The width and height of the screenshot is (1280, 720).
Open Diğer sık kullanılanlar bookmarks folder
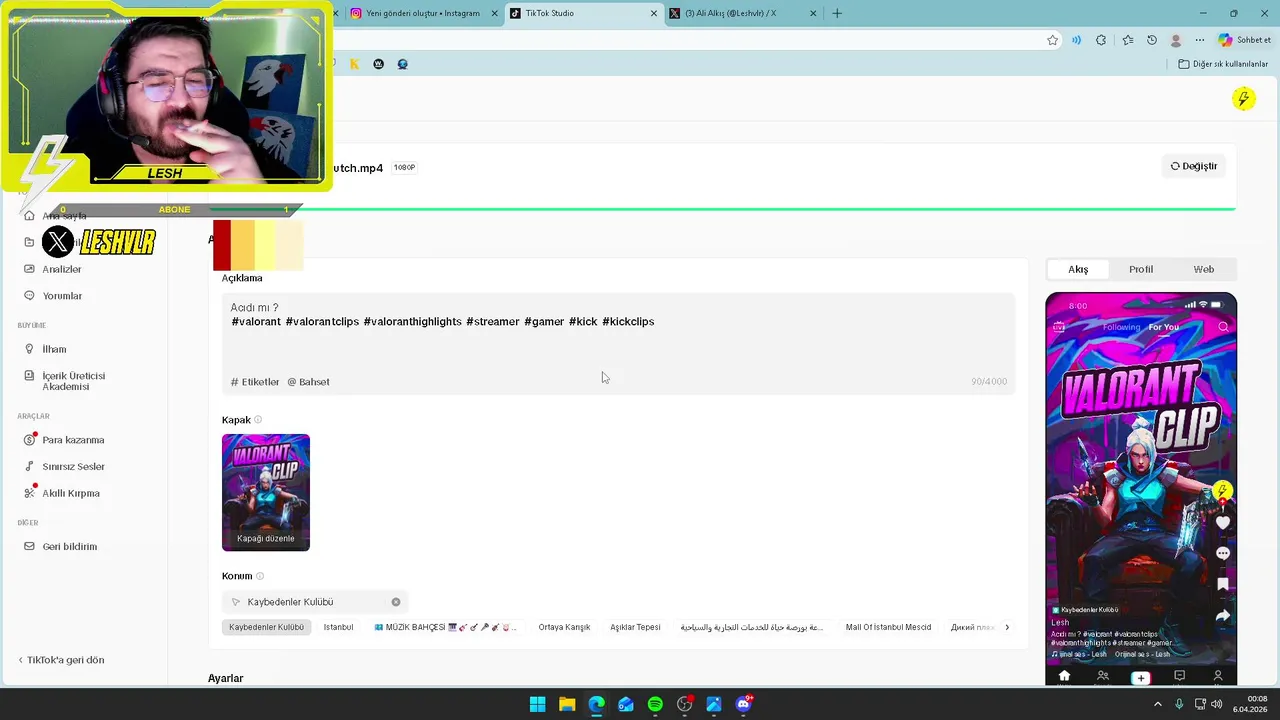point(1223,64)
